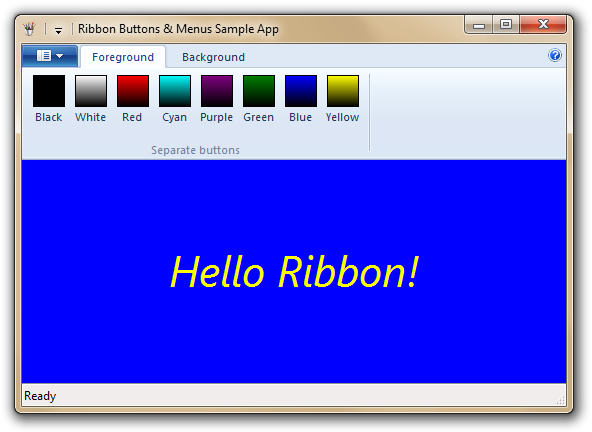
Task: Click the Hello Ribbon! text
Action: 294,272
